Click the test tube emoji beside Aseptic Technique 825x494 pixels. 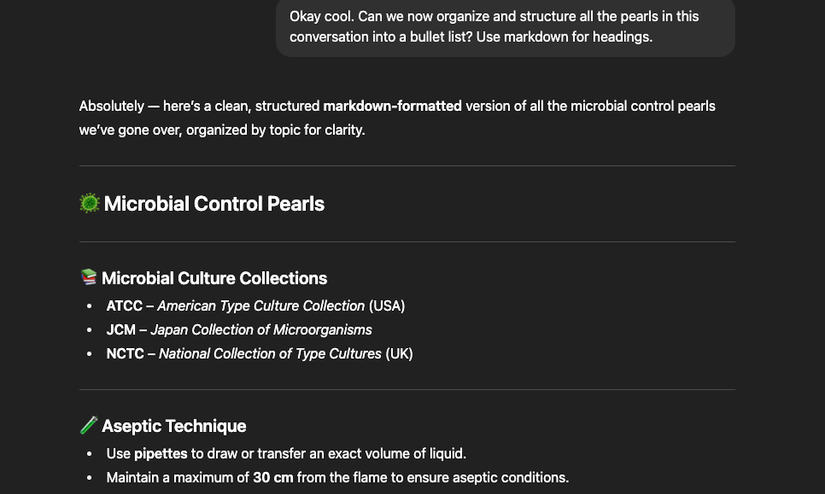88,426
